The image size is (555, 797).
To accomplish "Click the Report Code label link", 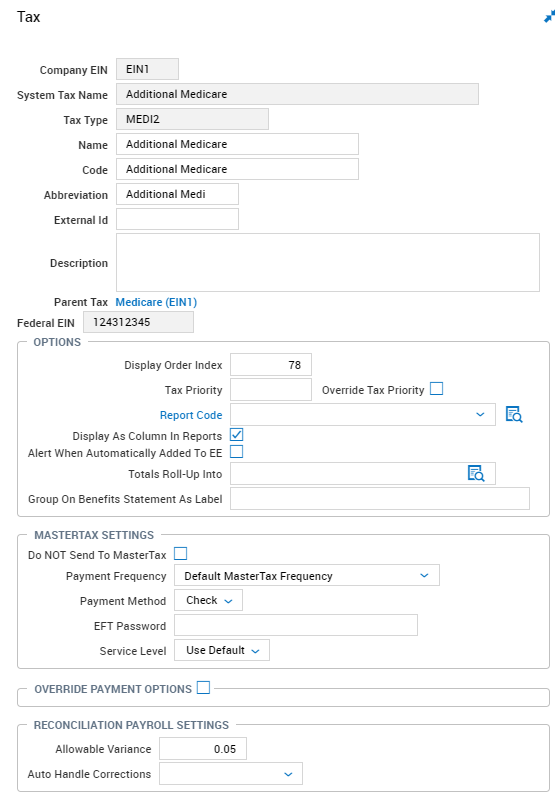I will (x=191, y=415).
